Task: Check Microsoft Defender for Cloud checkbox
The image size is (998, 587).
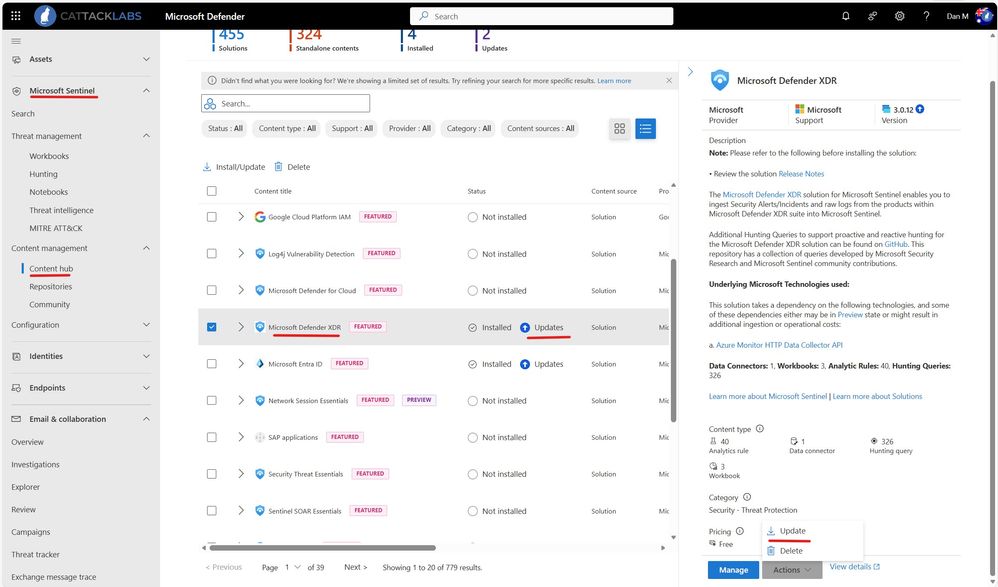Action: click(x=212, y=290)
